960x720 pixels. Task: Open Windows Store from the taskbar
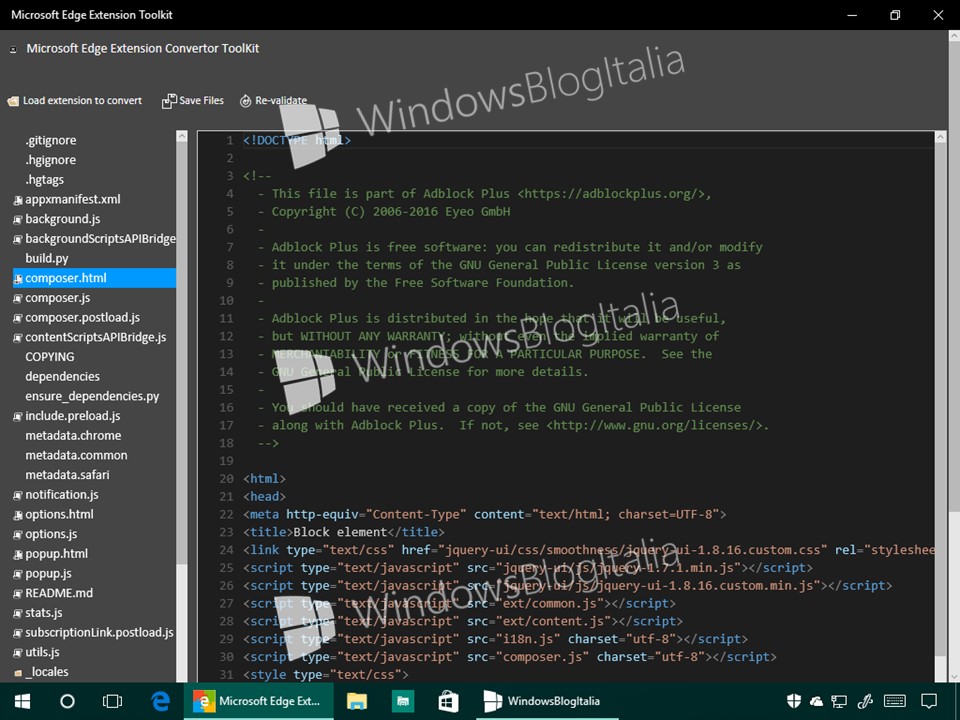(x=448, y=701)
